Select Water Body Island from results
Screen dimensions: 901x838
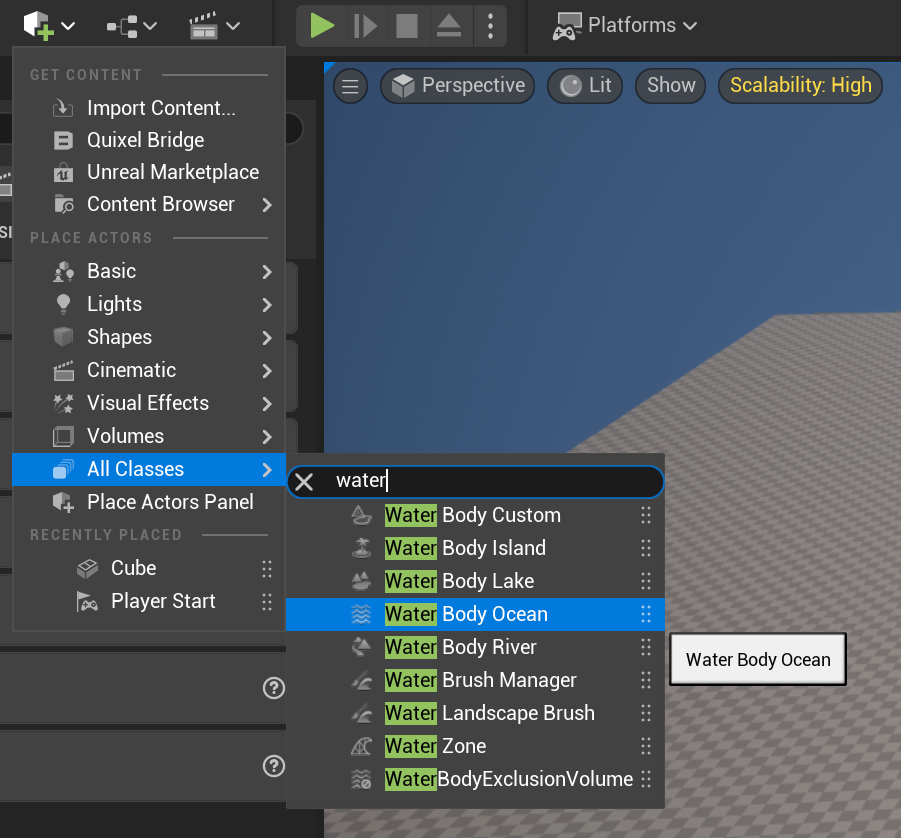475,548
